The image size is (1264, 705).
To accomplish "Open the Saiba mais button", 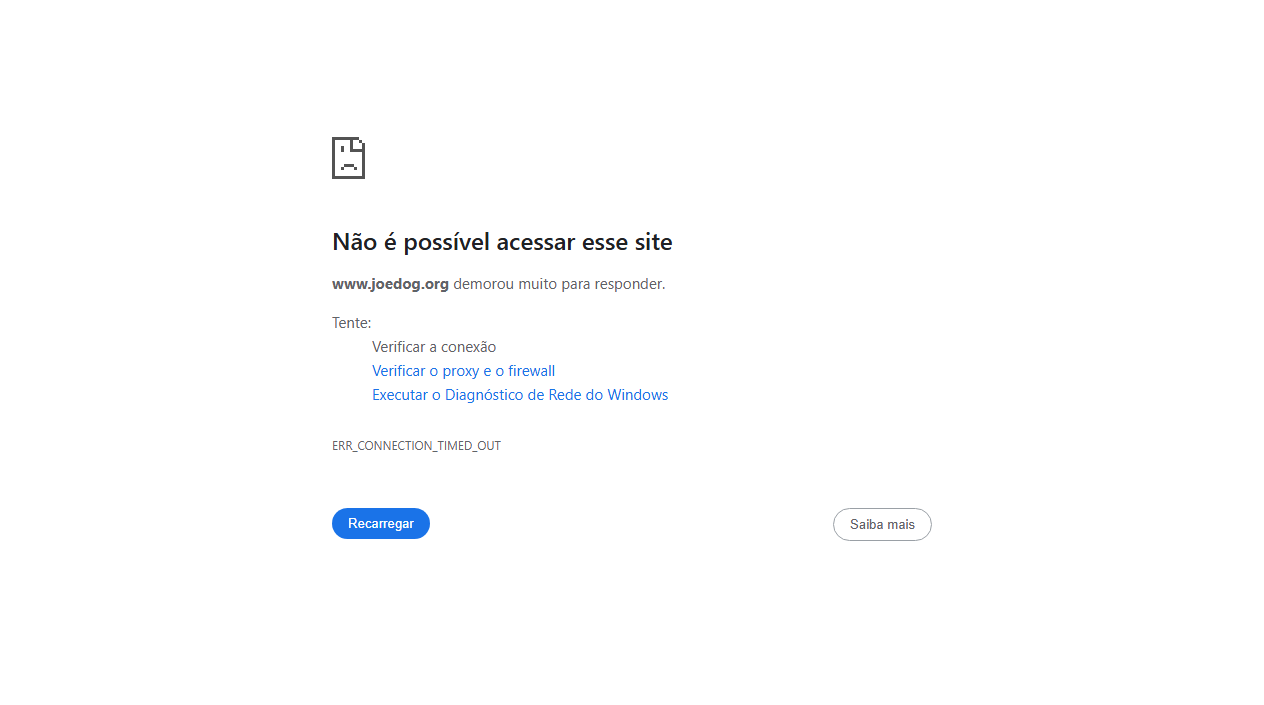I will pyautogui.click(x=882, y=525).
